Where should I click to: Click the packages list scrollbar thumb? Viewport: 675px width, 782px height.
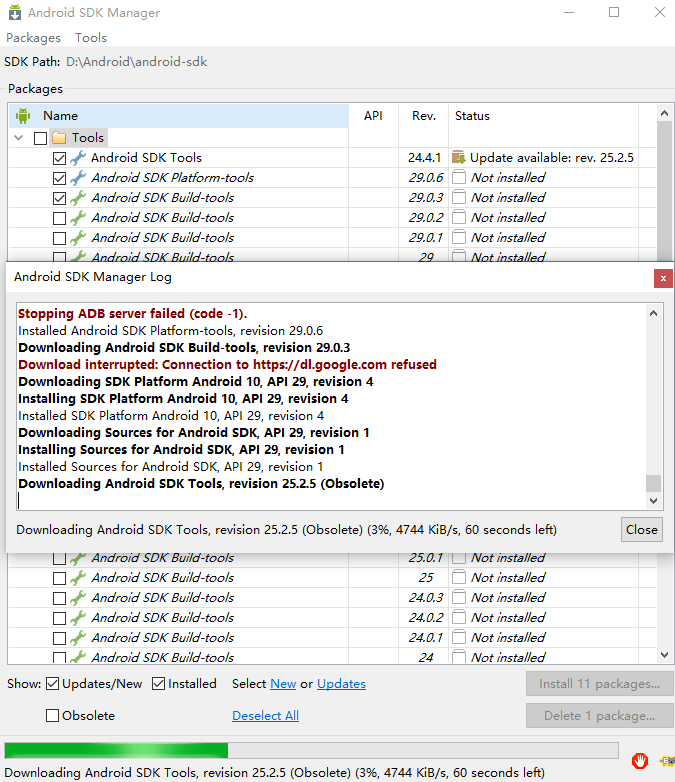pyautogui.click(x=664, y=192)
